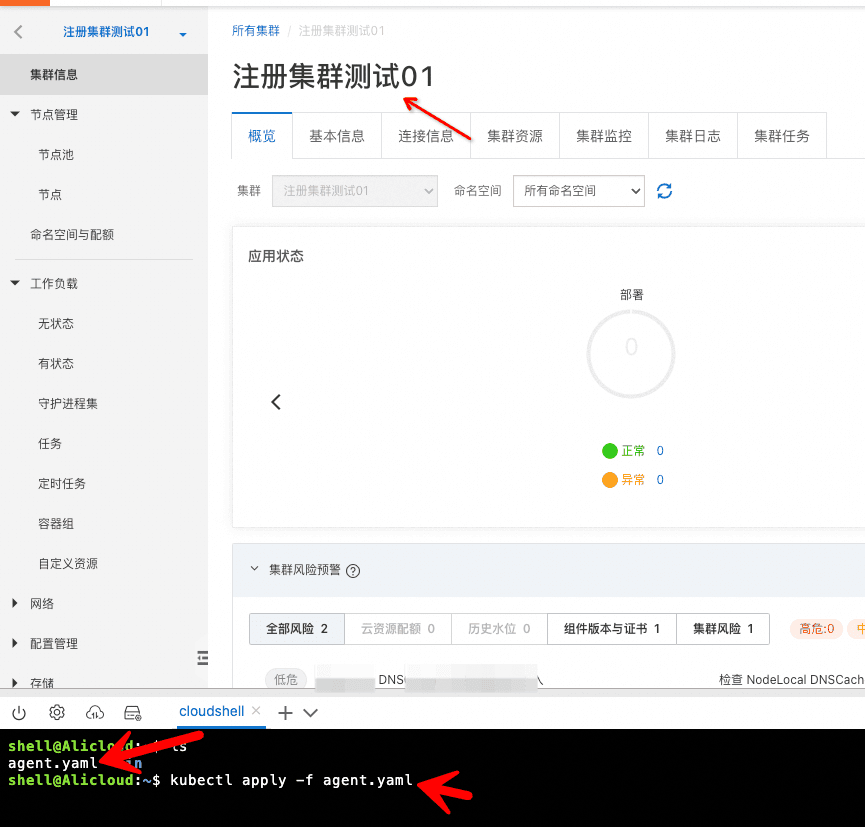Click the storage disk icon in Cloud Shell
The image size is (865, 827).
tap(132, 712)
